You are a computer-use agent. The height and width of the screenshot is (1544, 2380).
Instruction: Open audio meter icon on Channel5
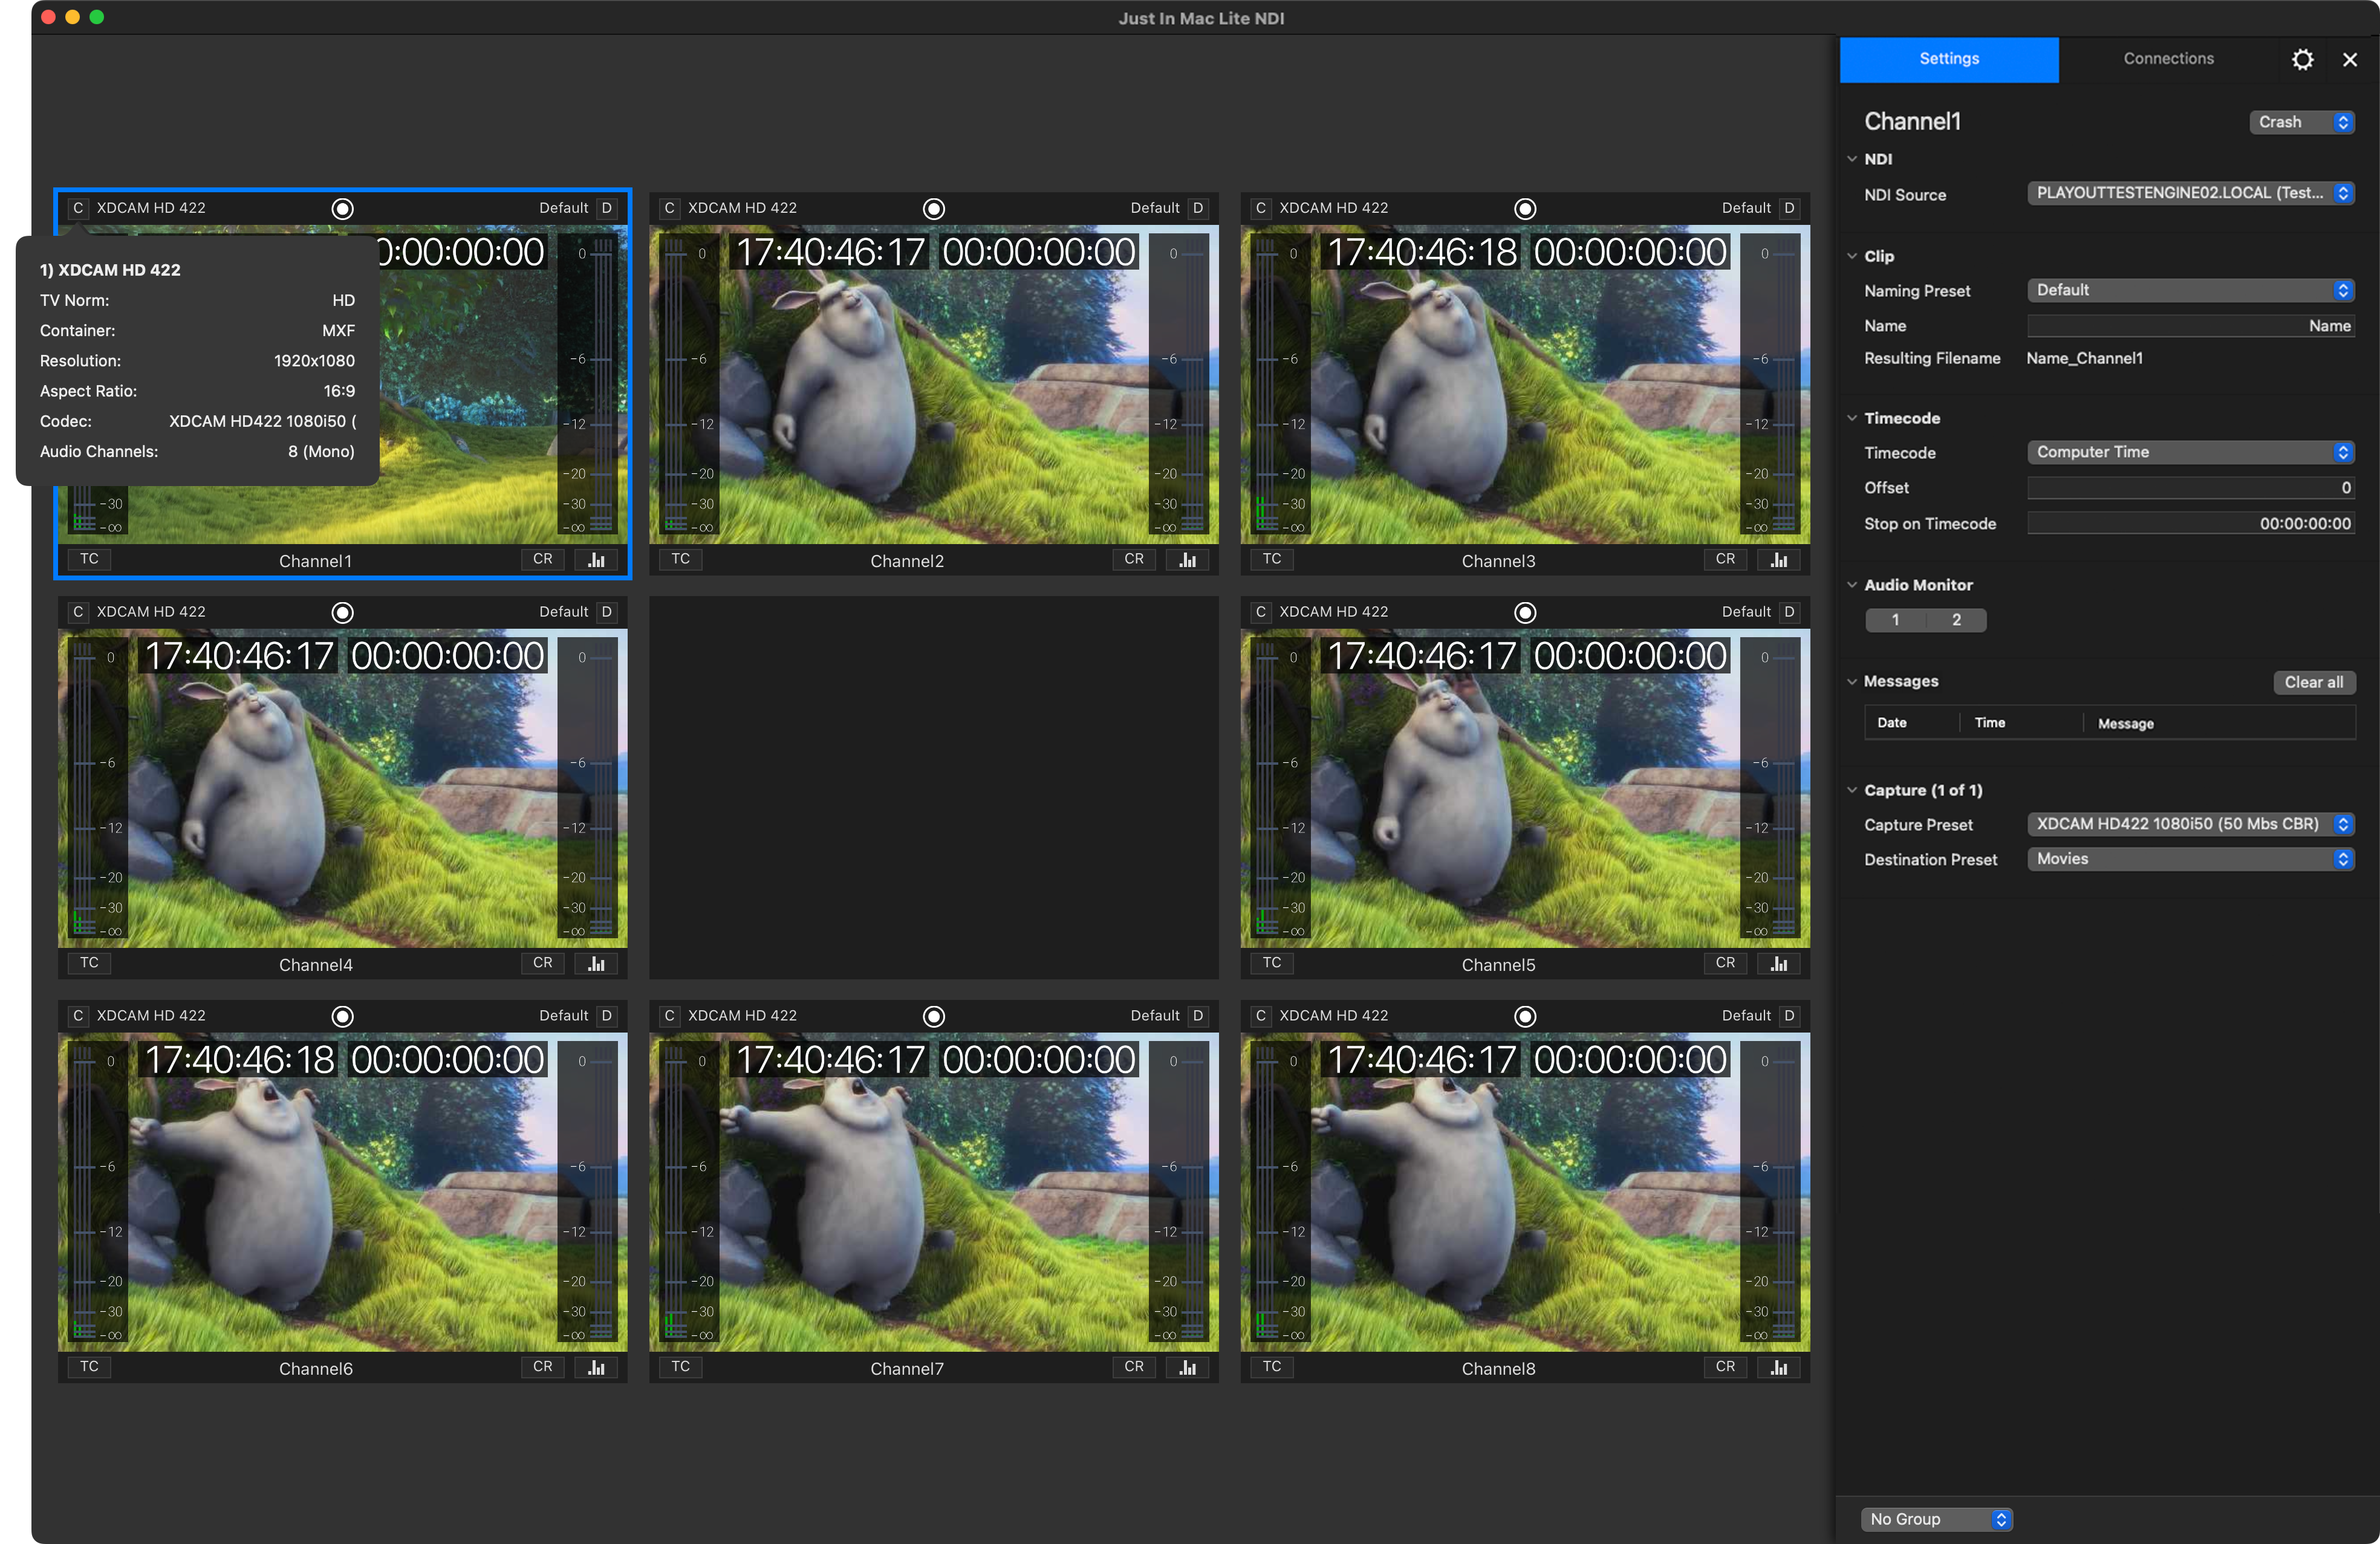point(1778,964)
